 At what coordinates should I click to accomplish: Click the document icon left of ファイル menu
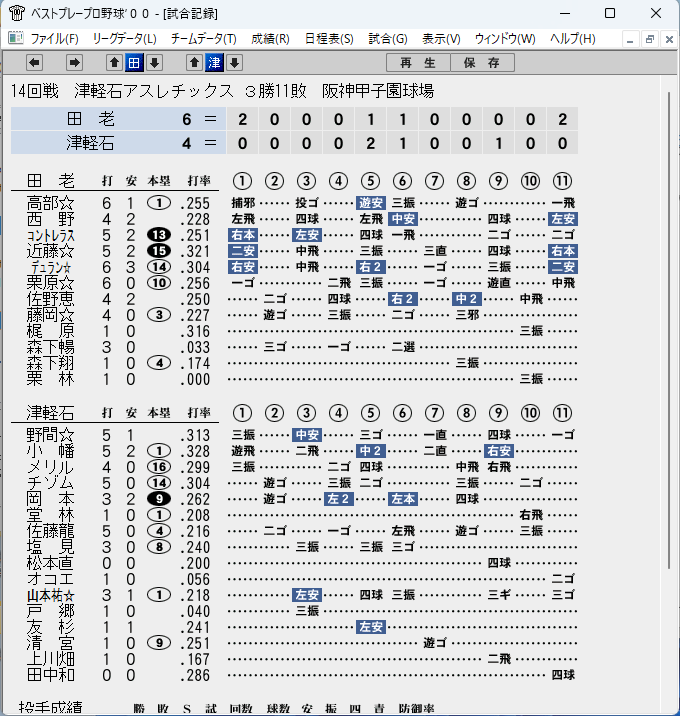click(x=16, y=38)
